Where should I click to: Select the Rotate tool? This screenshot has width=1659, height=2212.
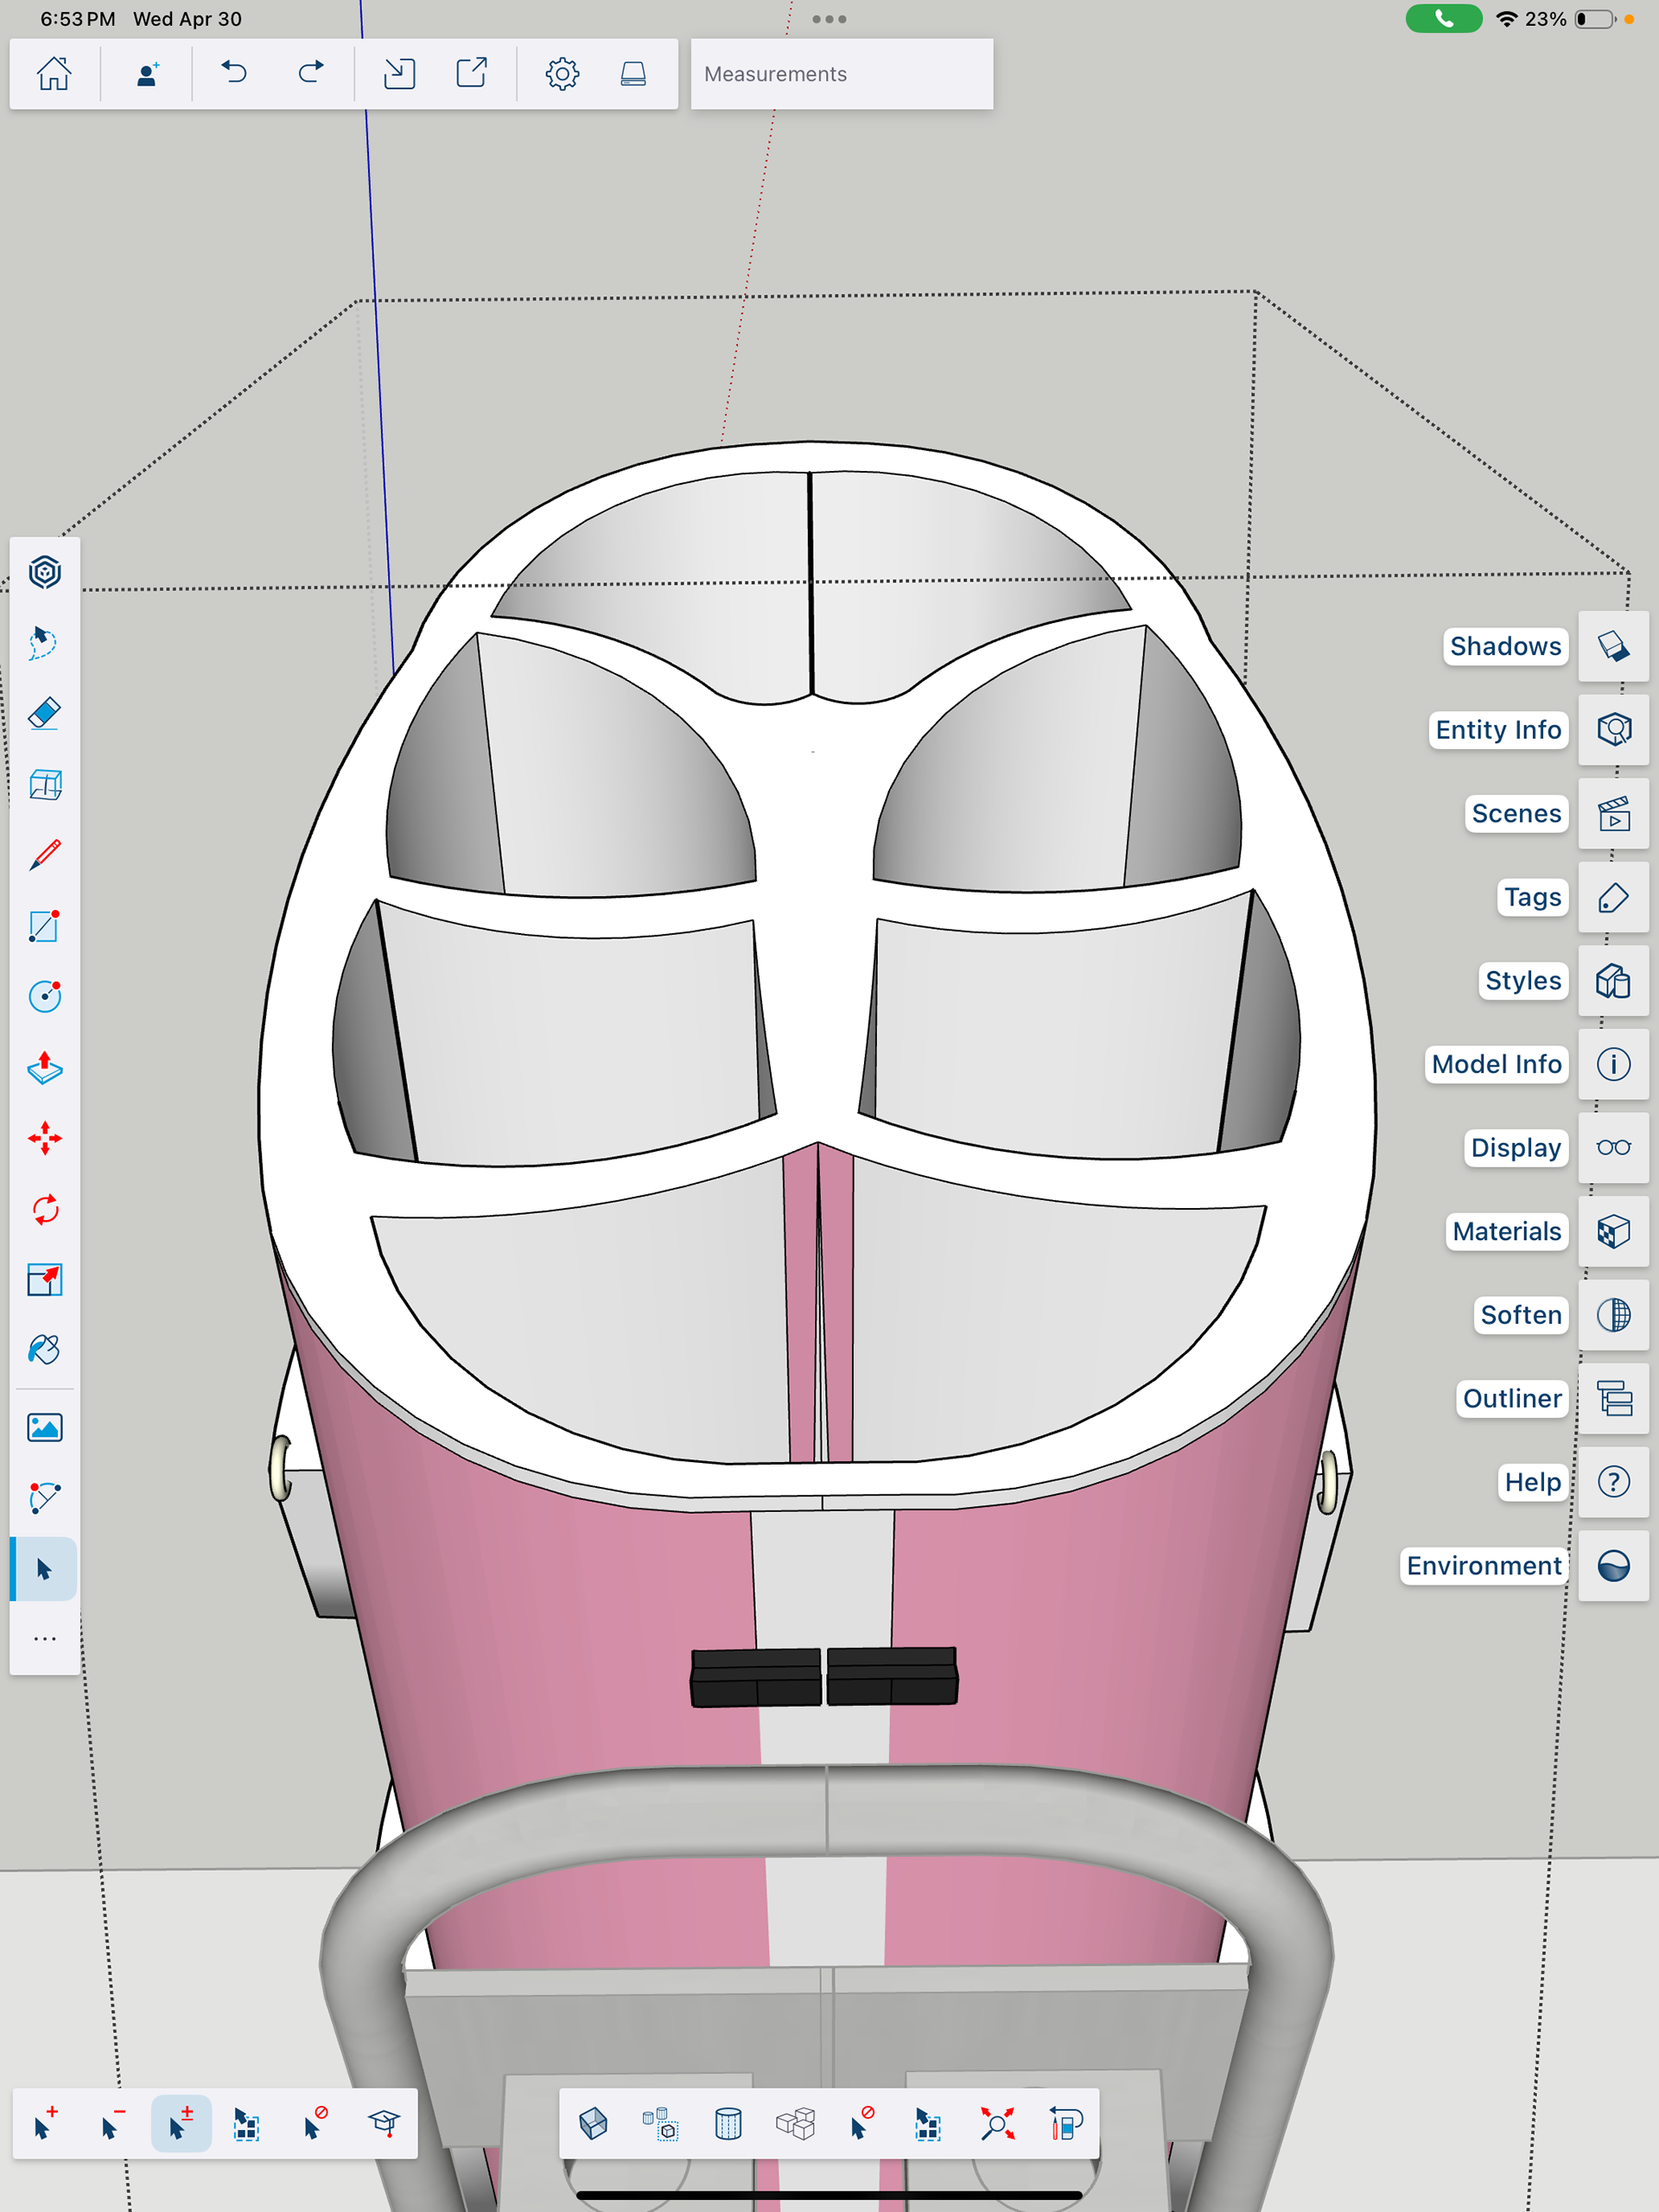pos(44,1209)
